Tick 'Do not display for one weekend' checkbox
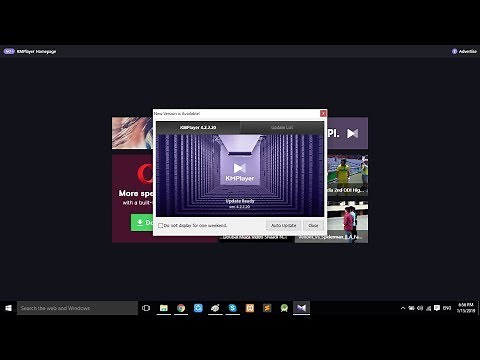The image size is (480, 360). click(x=161, y=226)
